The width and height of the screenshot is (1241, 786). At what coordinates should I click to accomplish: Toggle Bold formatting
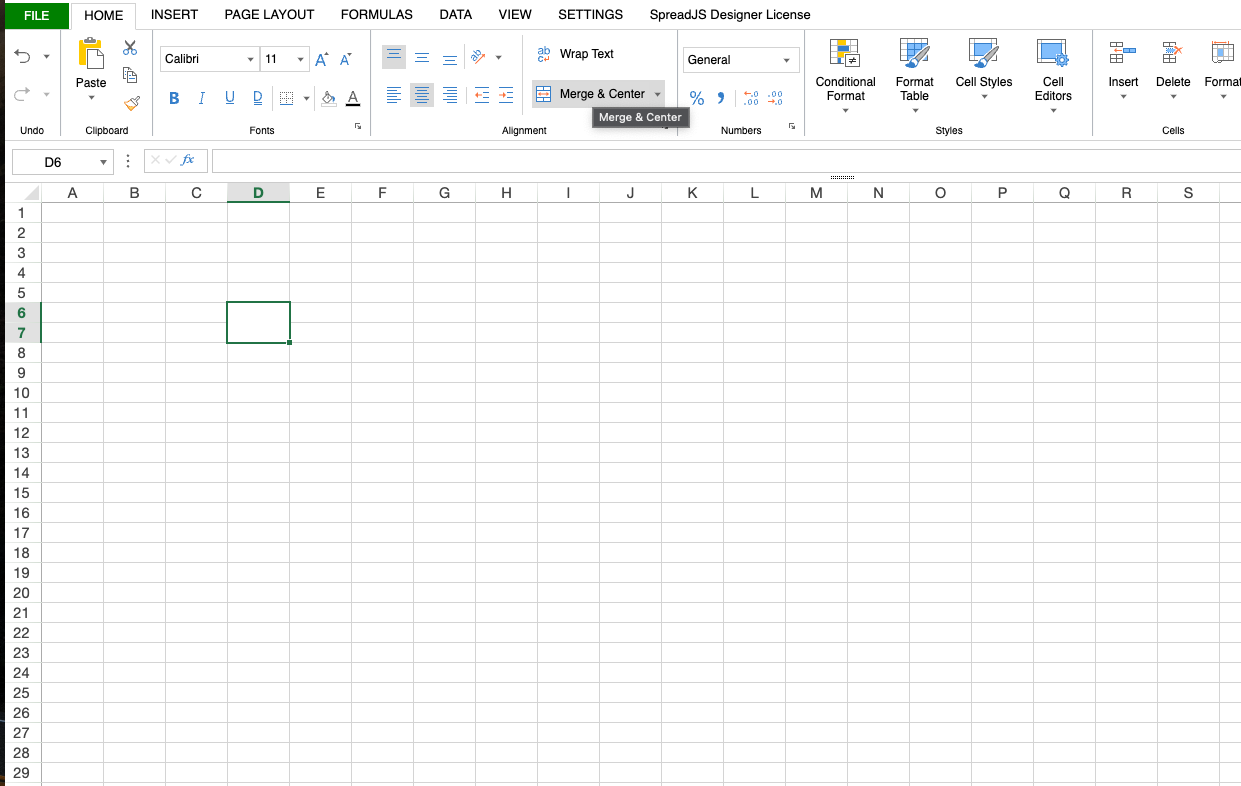[x=174, y=98]
